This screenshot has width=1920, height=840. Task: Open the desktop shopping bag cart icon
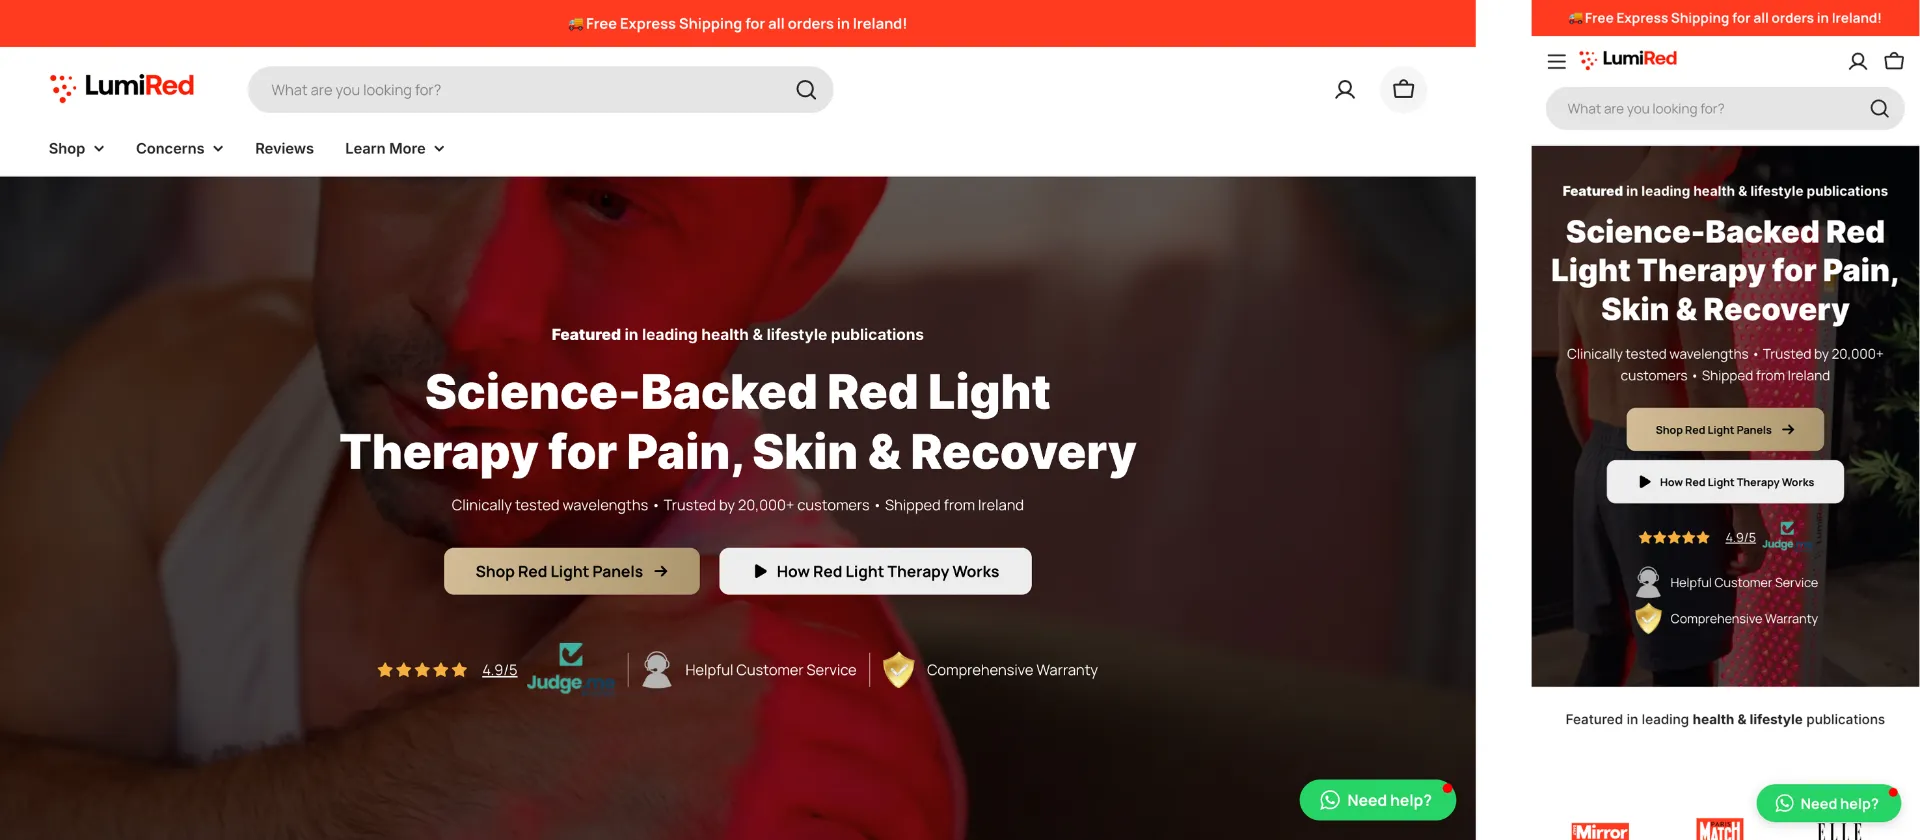coord(1403,89)
